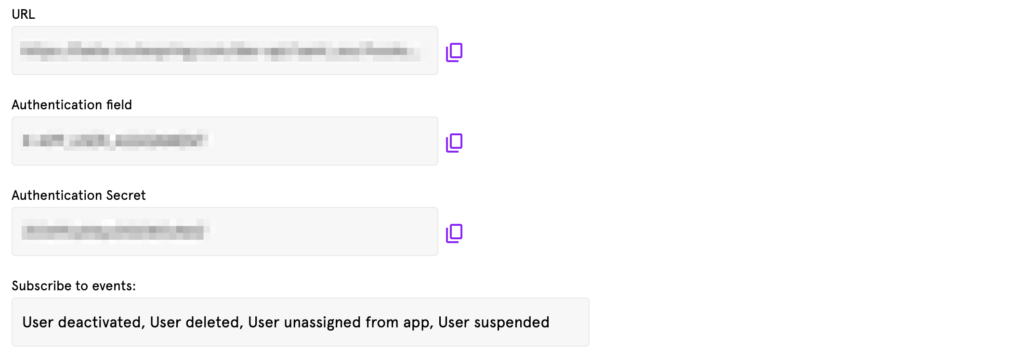Click empty space after User suspended text

tap(568, 322)
